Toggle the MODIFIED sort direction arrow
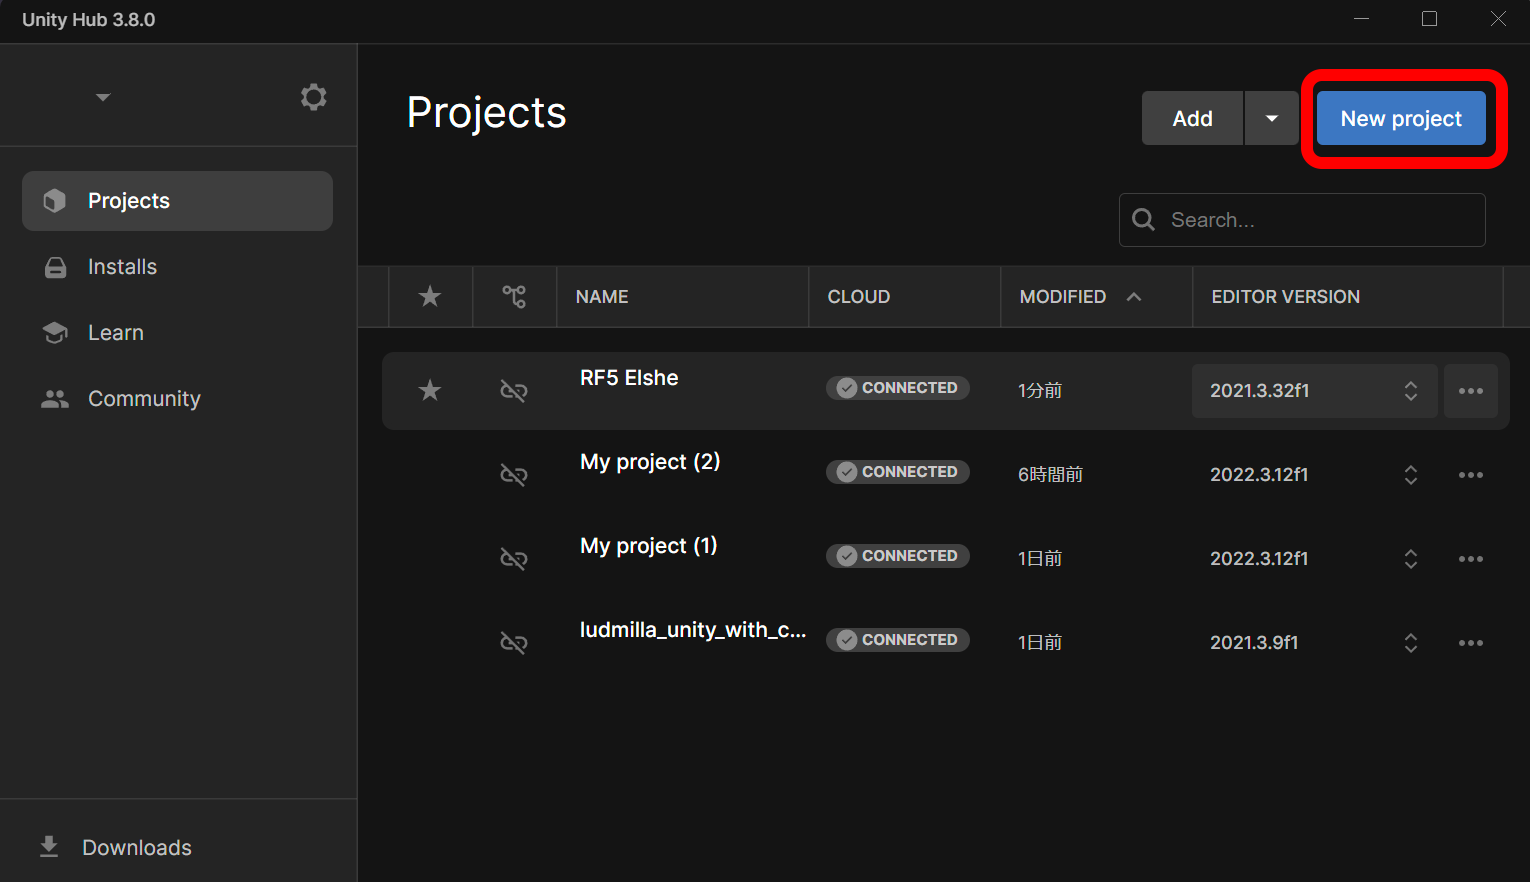Screen dimensions: 1530x882 1134,297
